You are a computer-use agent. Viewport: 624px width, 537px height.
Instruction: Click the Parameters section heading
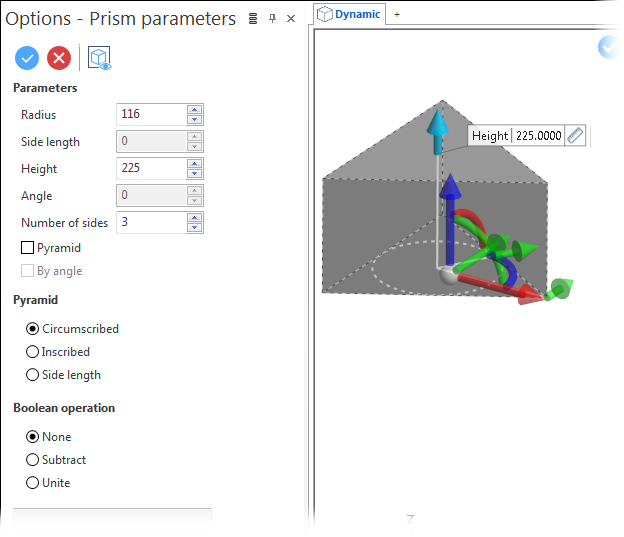pyautogui.click(x=45, y=88)
